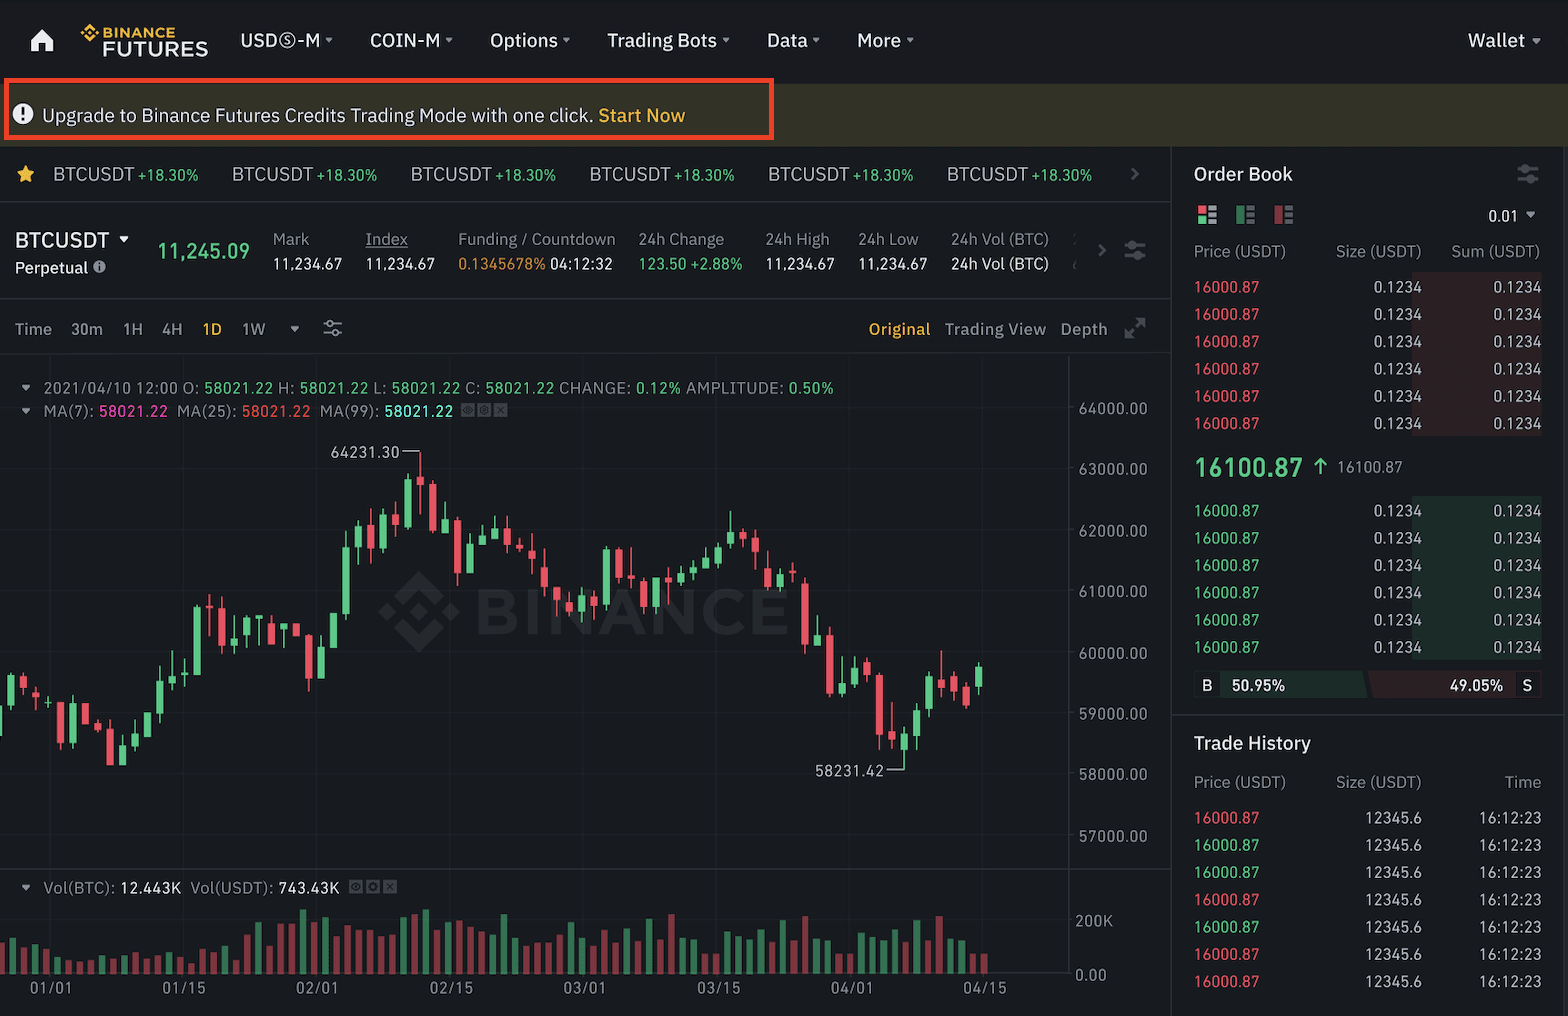Click the Perpetual contract label
This screenshot has width=1568, height=1016.
(51, 267)
